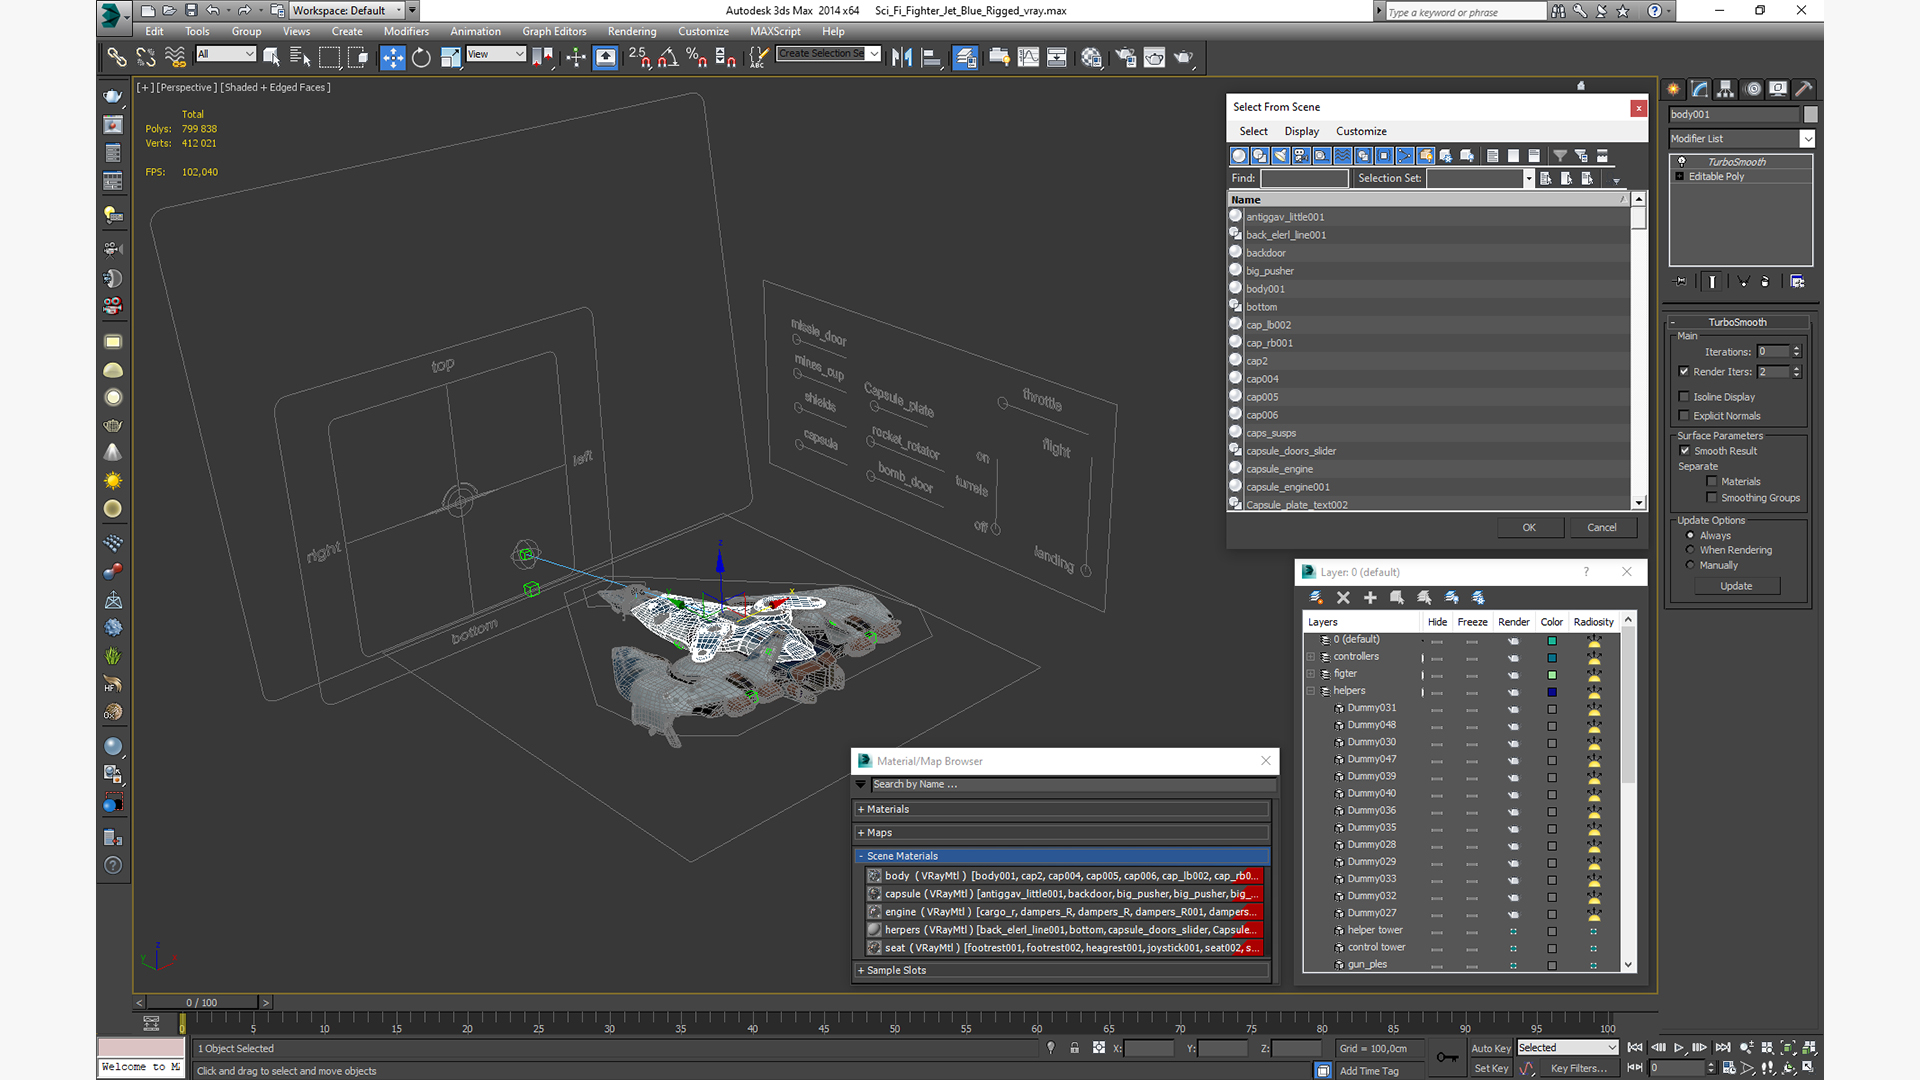The width and height of the screenshot is (1920, 1080).
Task: Toggle Set Key mode key icon
Action: pos(1447,1057)
